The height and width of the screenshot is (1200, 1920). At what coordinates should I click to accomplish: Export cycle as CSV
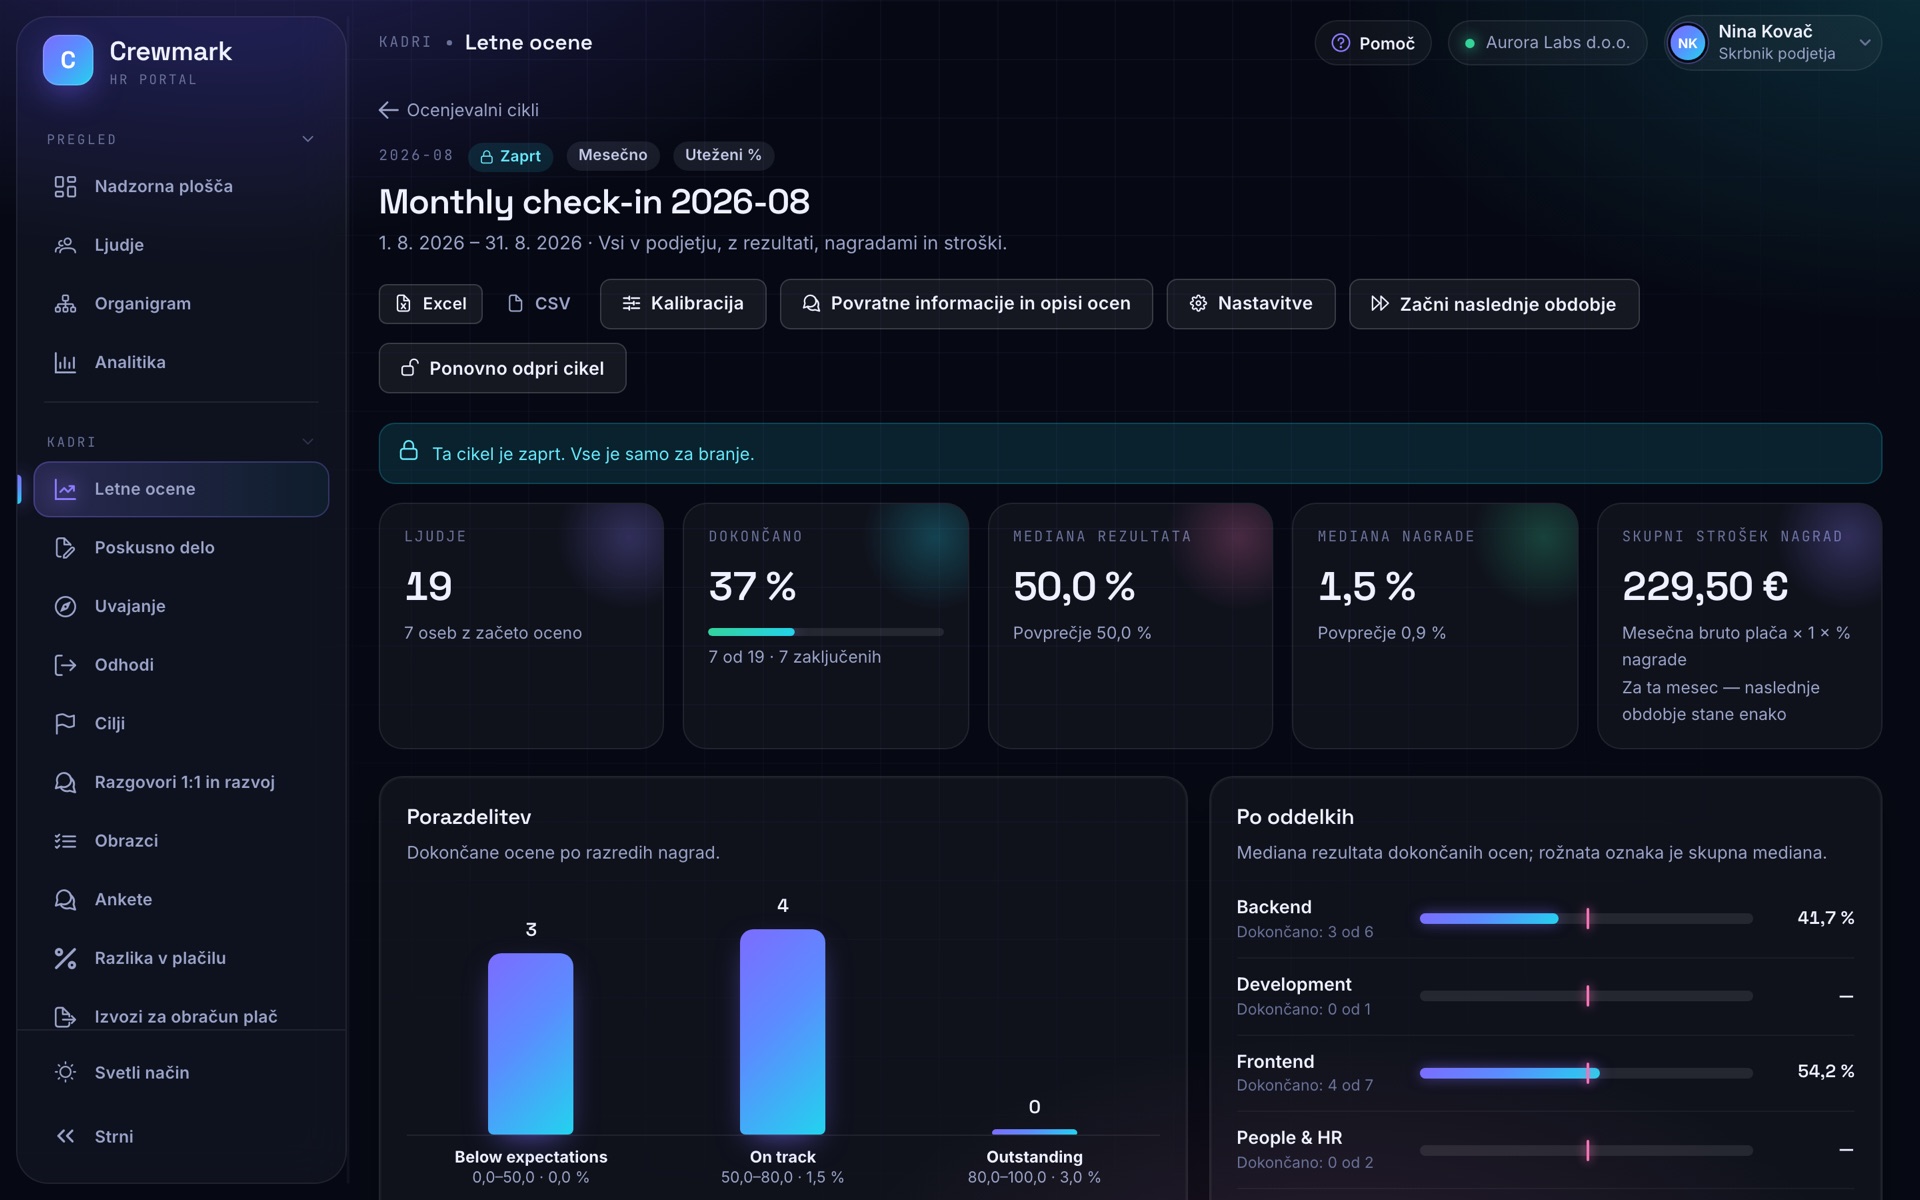point(539,304)
